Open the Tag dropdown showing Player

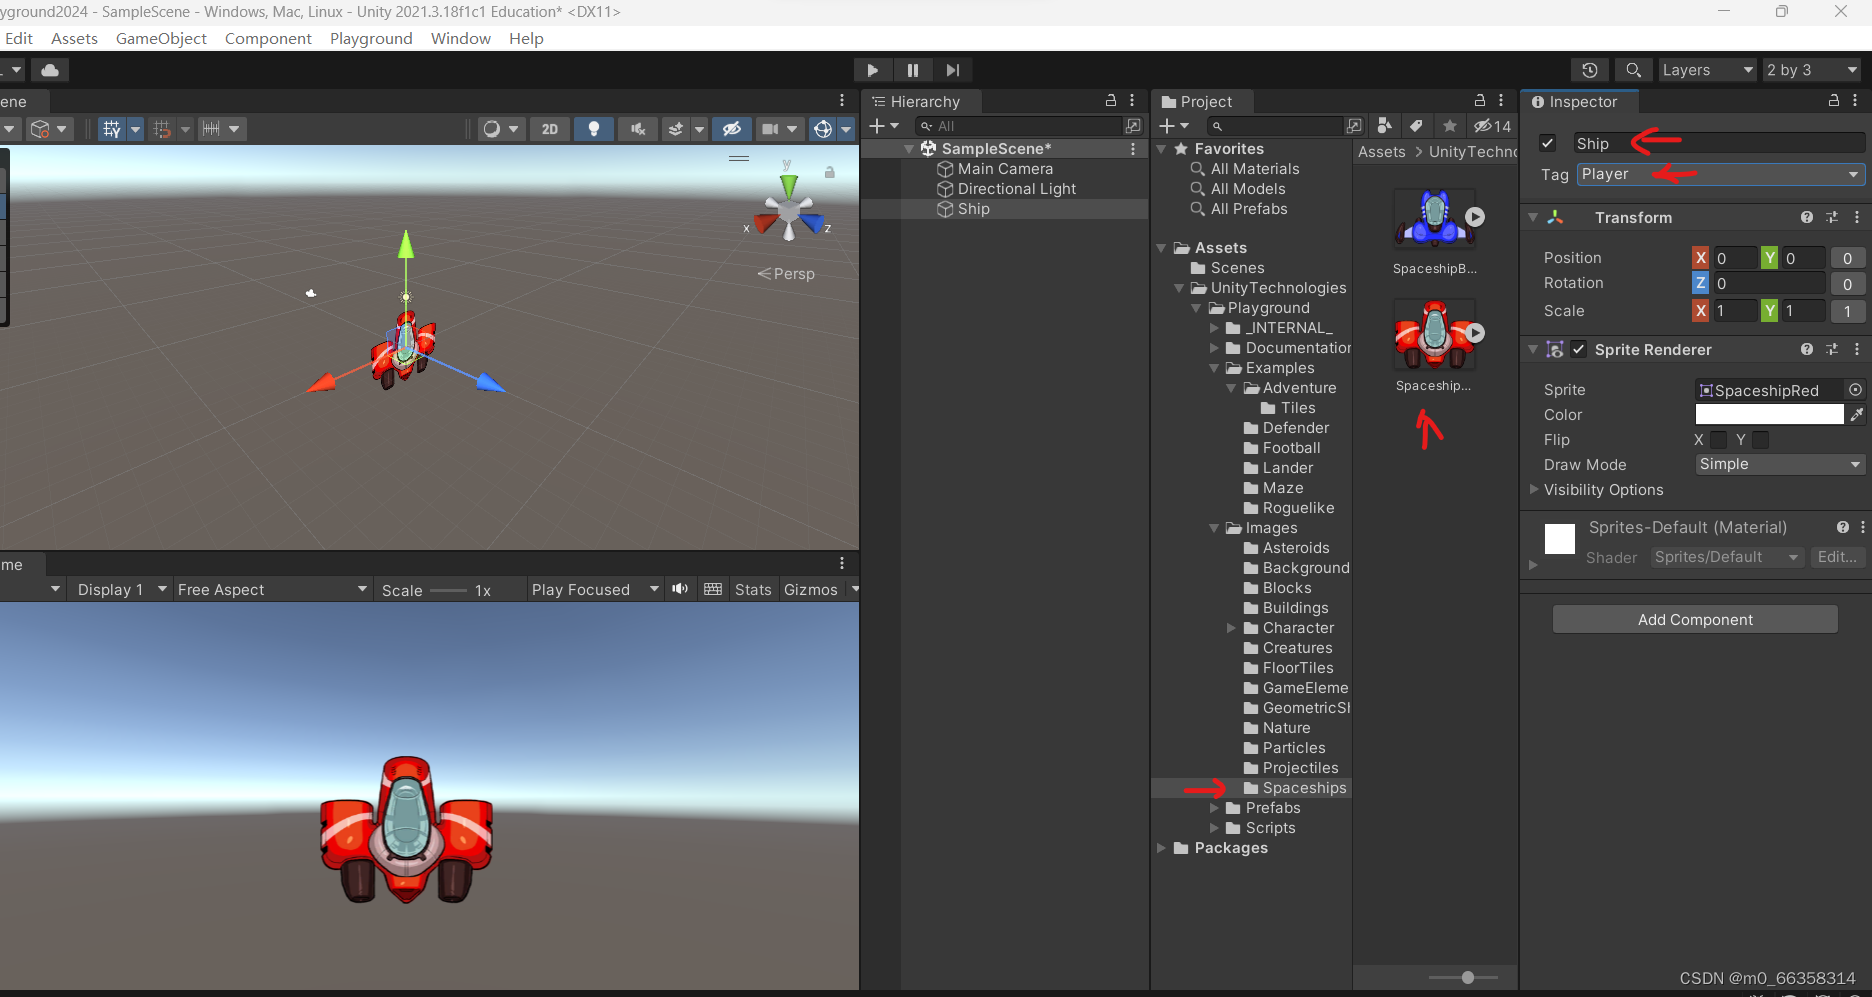pyautogui.click(x=1721, y=174)
